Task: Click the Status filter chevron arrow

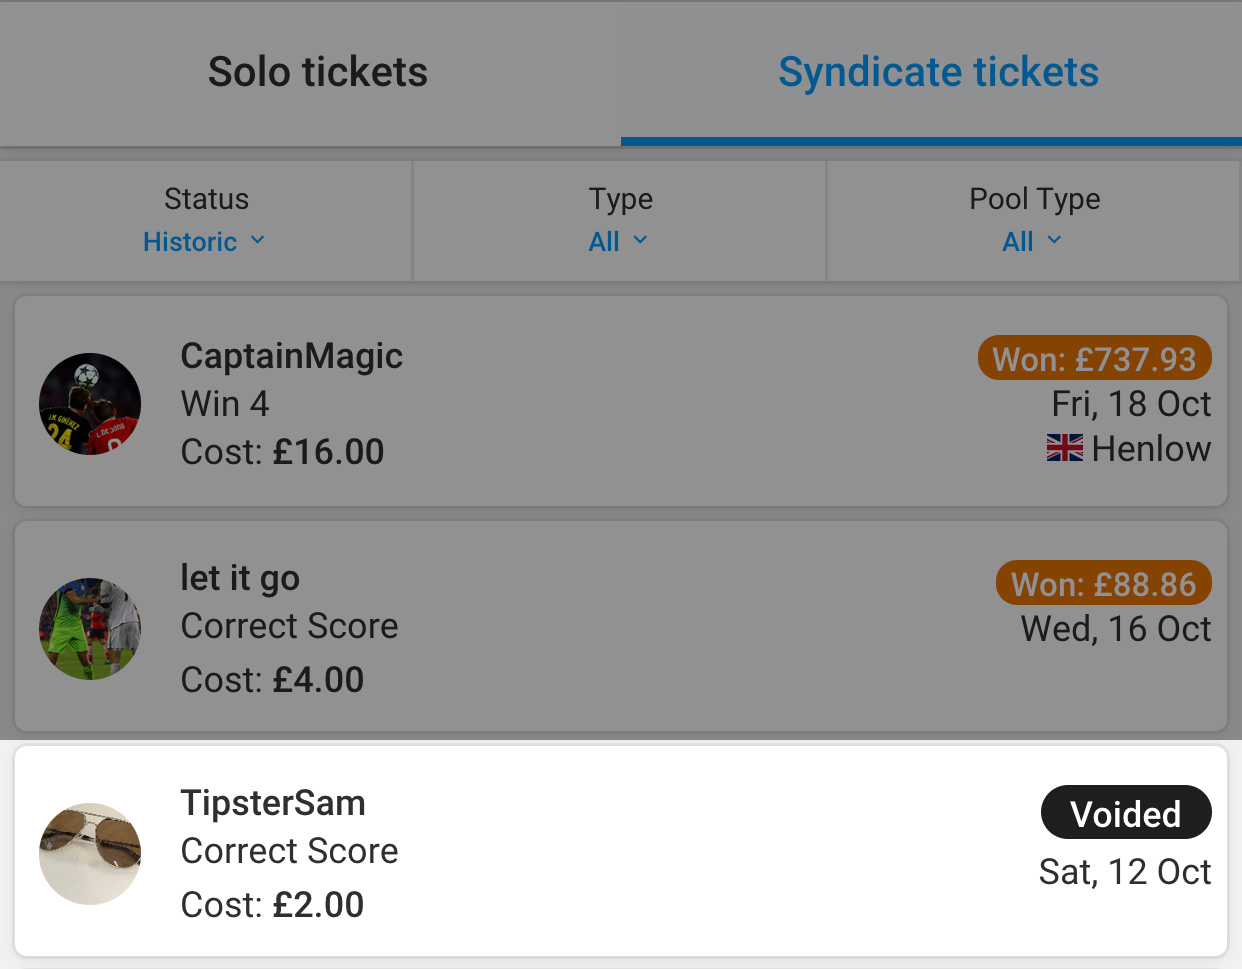Action: (x=258, y=240)
